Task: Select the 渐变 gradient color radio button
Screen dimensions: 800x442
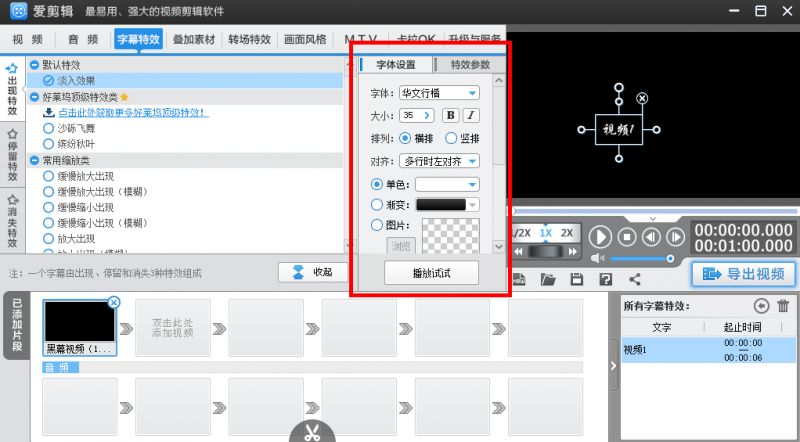Action: coord(377,205)
